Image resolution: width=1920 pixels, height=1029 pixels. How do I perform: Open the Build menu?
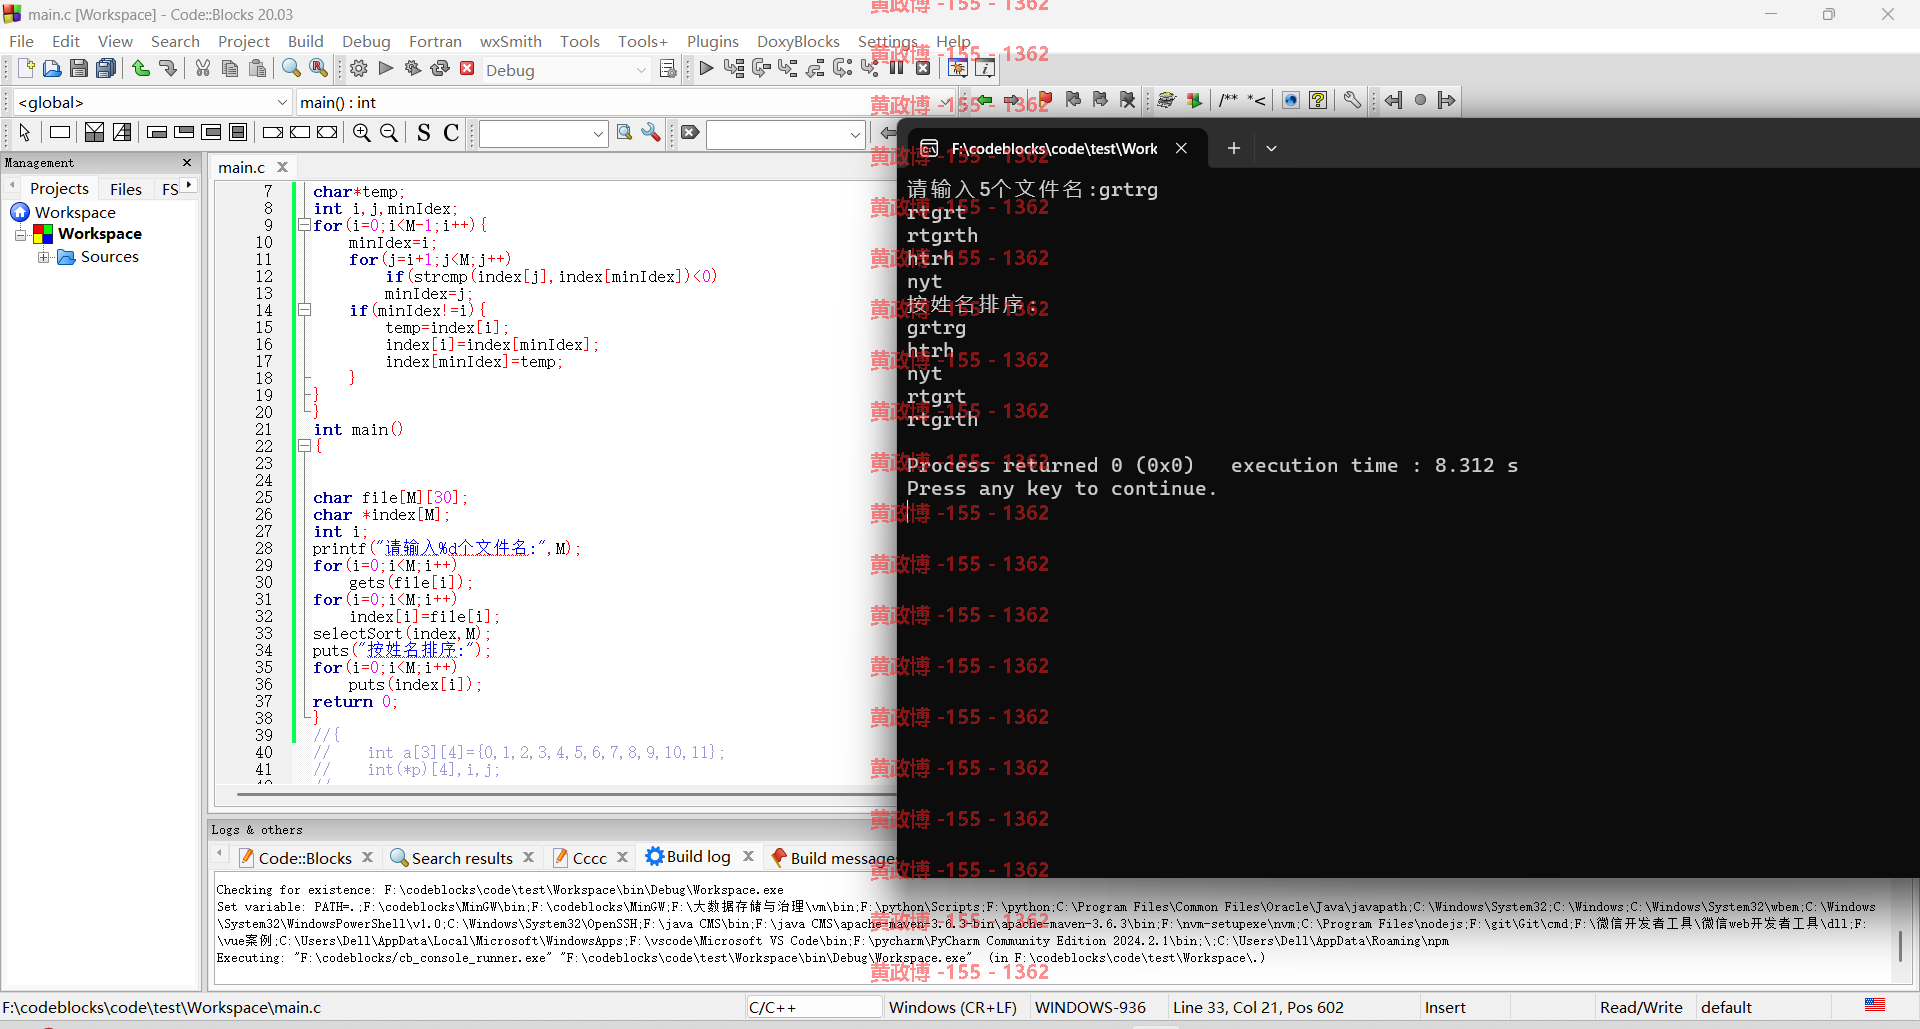(305, 41)
